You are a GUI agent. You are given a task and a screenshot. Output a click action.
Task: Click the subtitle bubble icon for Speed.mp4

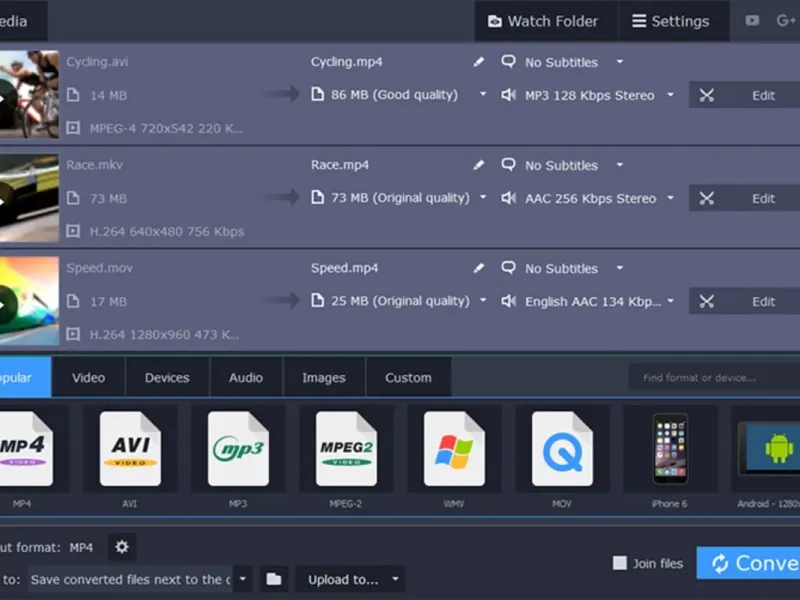coord(508,268)
